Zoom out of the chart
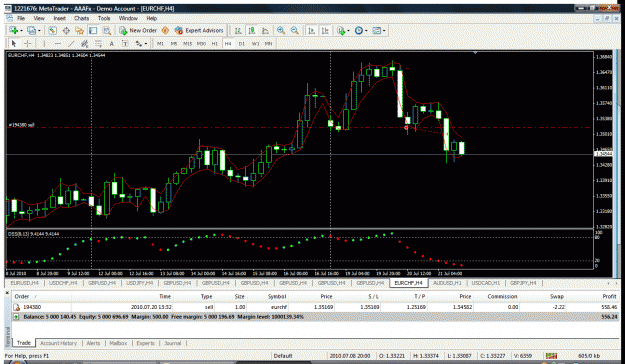This screenshot has height=364, width=625. [295, 30]
